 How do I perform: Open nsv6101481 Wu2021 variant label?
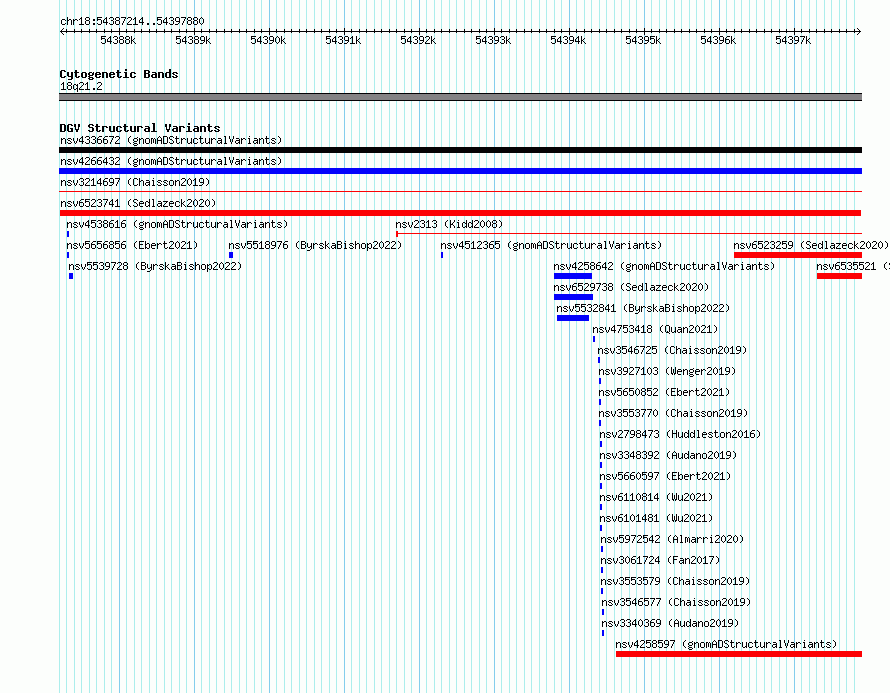click(656, 518)
